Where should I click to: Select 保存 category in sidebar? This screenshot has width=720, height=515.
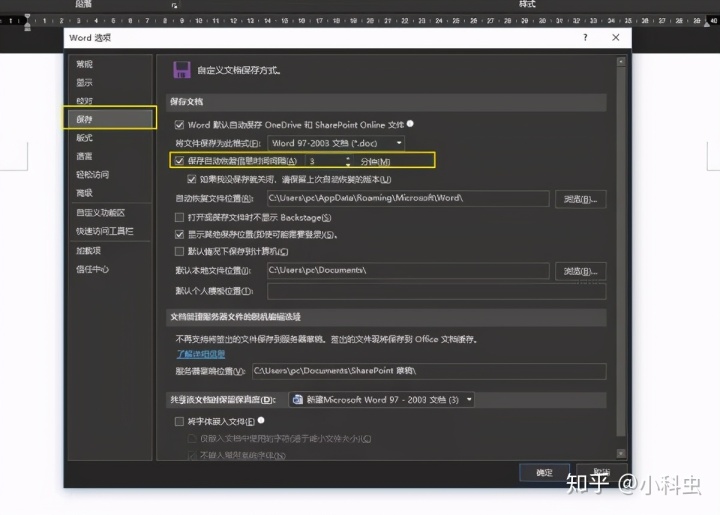coord(110,119)
